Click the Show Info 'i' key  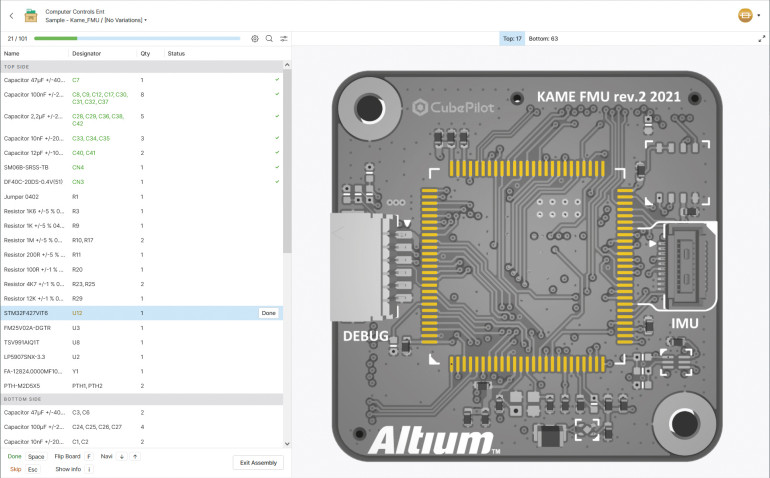(x=89, y=468)
